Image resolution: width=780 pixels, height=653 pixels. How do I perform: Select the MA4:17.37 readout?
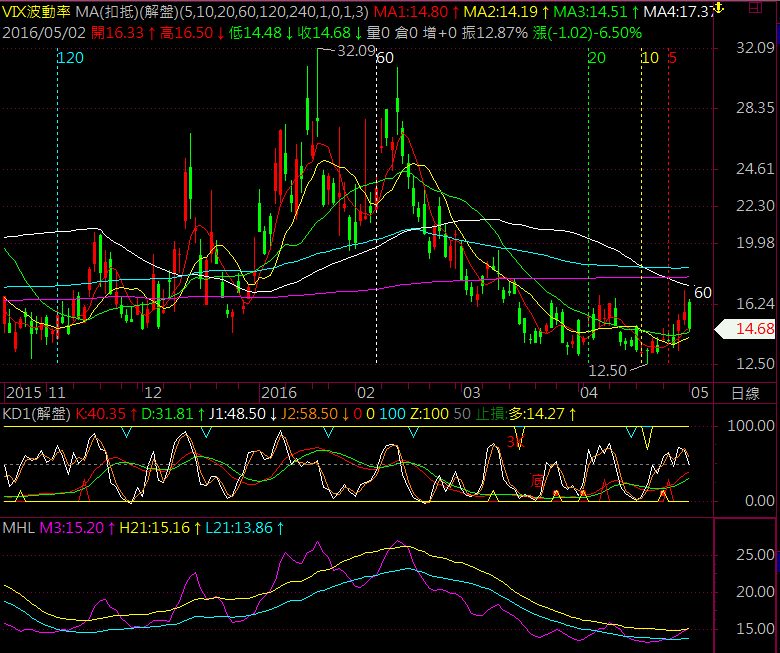[x=679, y=11]
